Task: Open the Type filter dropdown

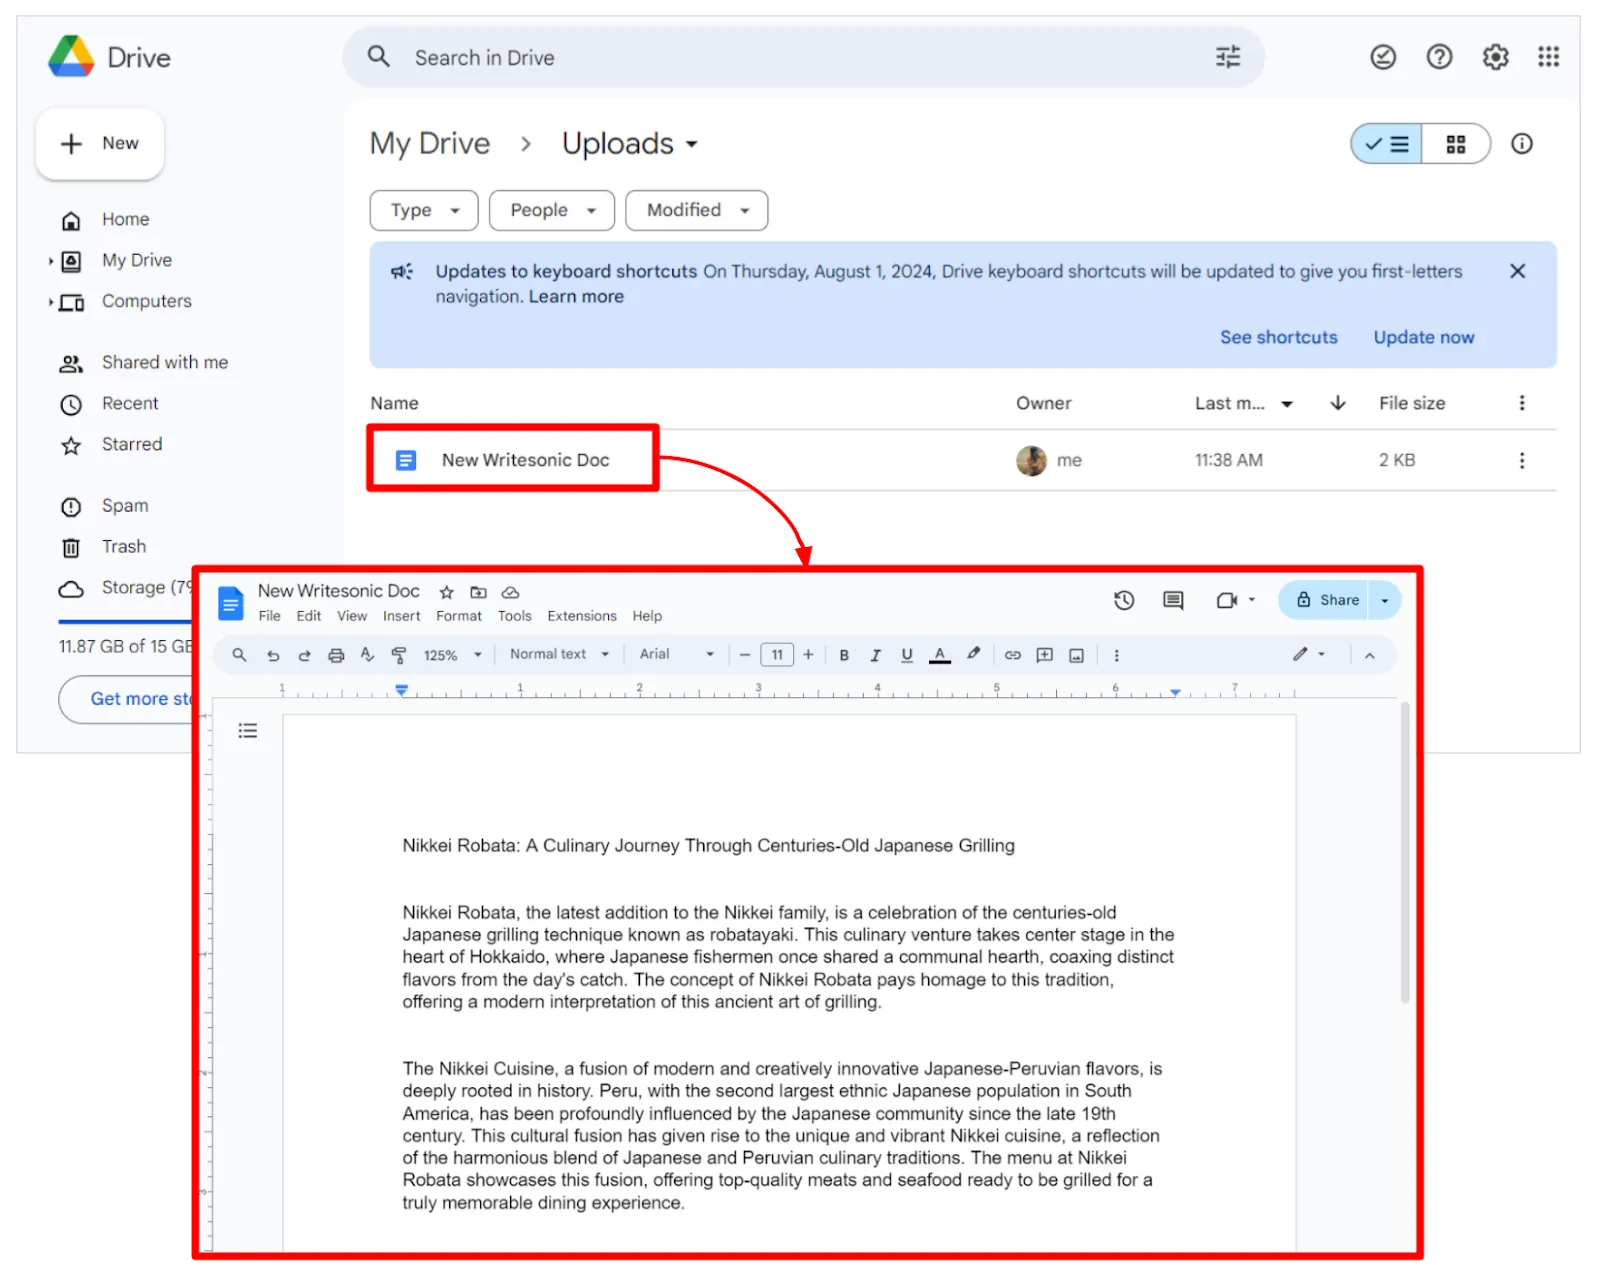Action: tap(424, 210)
